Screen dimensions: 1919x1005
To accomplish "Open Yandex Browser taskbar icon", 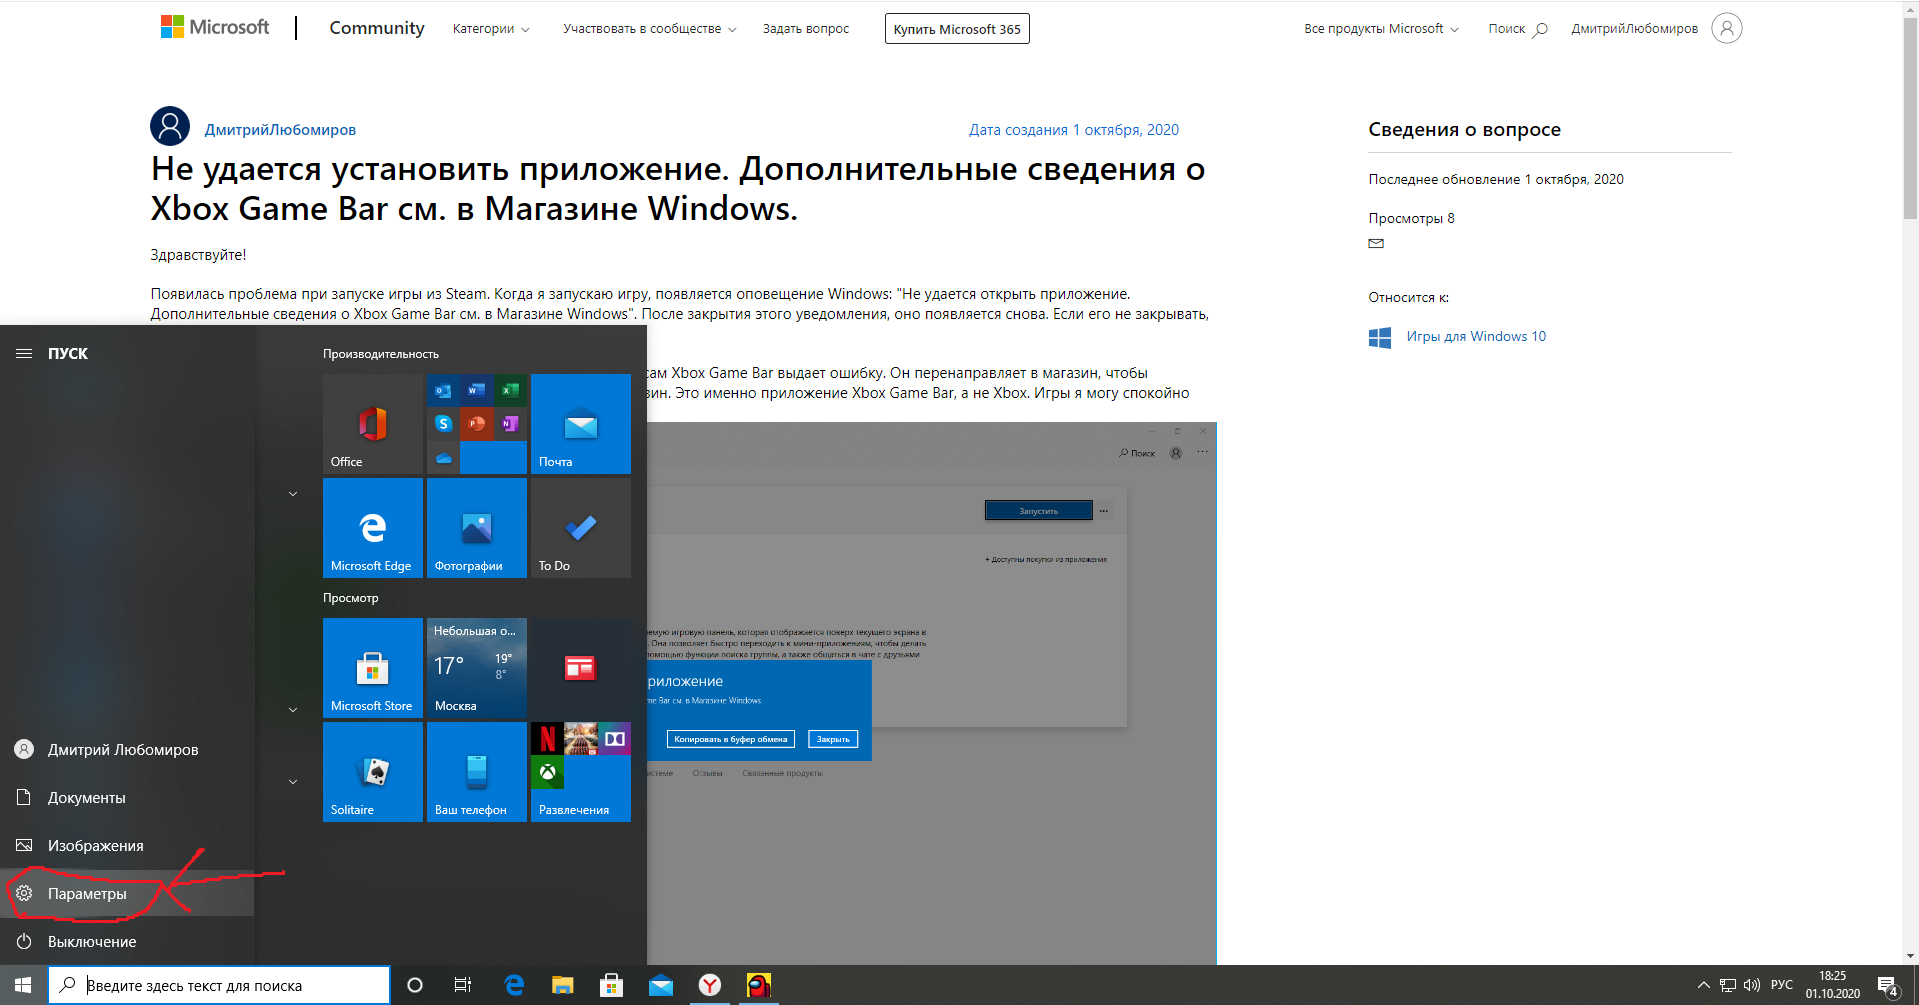I will point(710,985).
